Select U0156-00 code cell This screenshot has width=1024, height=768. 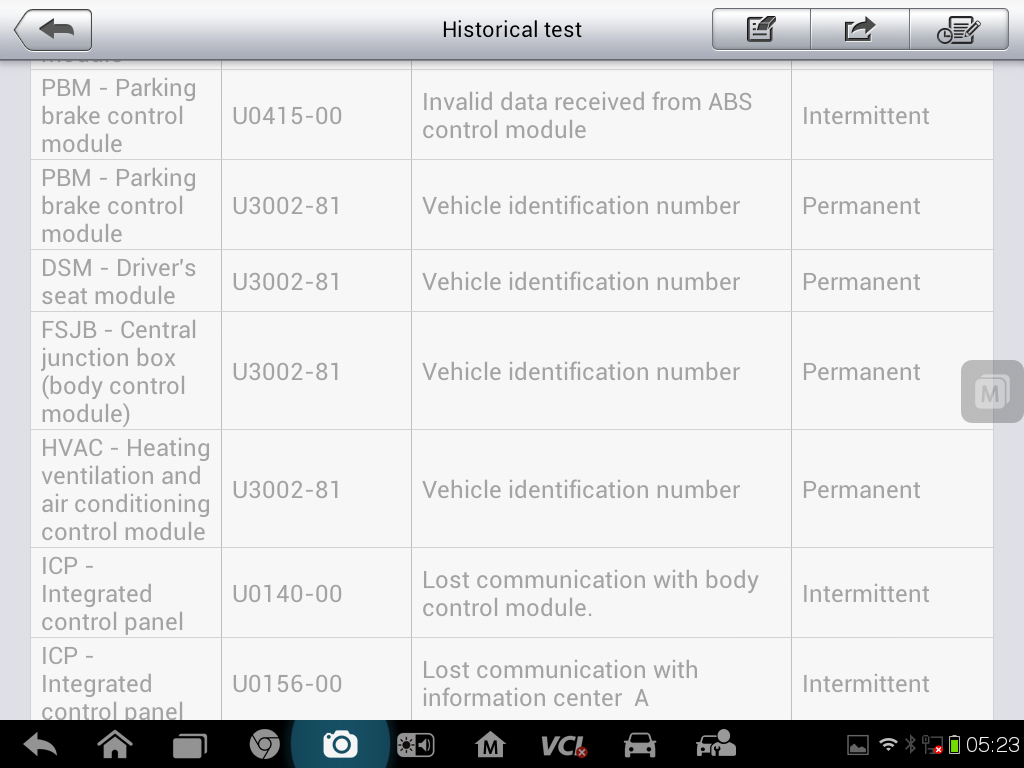point(317,679)
